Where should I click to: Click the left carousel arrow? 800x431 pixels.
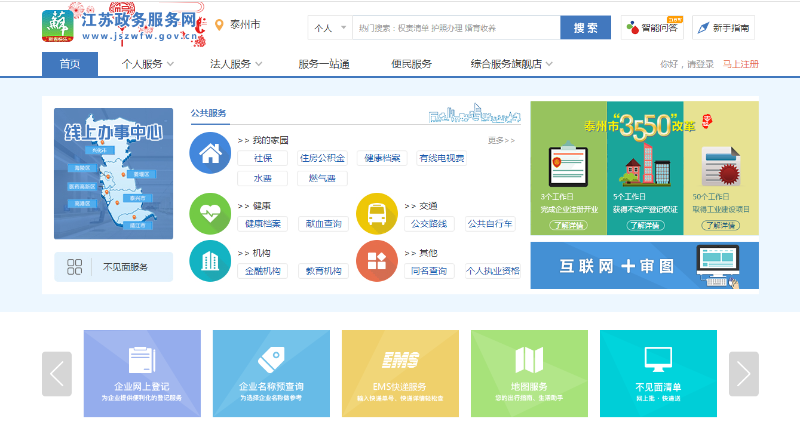pos(57,373)
